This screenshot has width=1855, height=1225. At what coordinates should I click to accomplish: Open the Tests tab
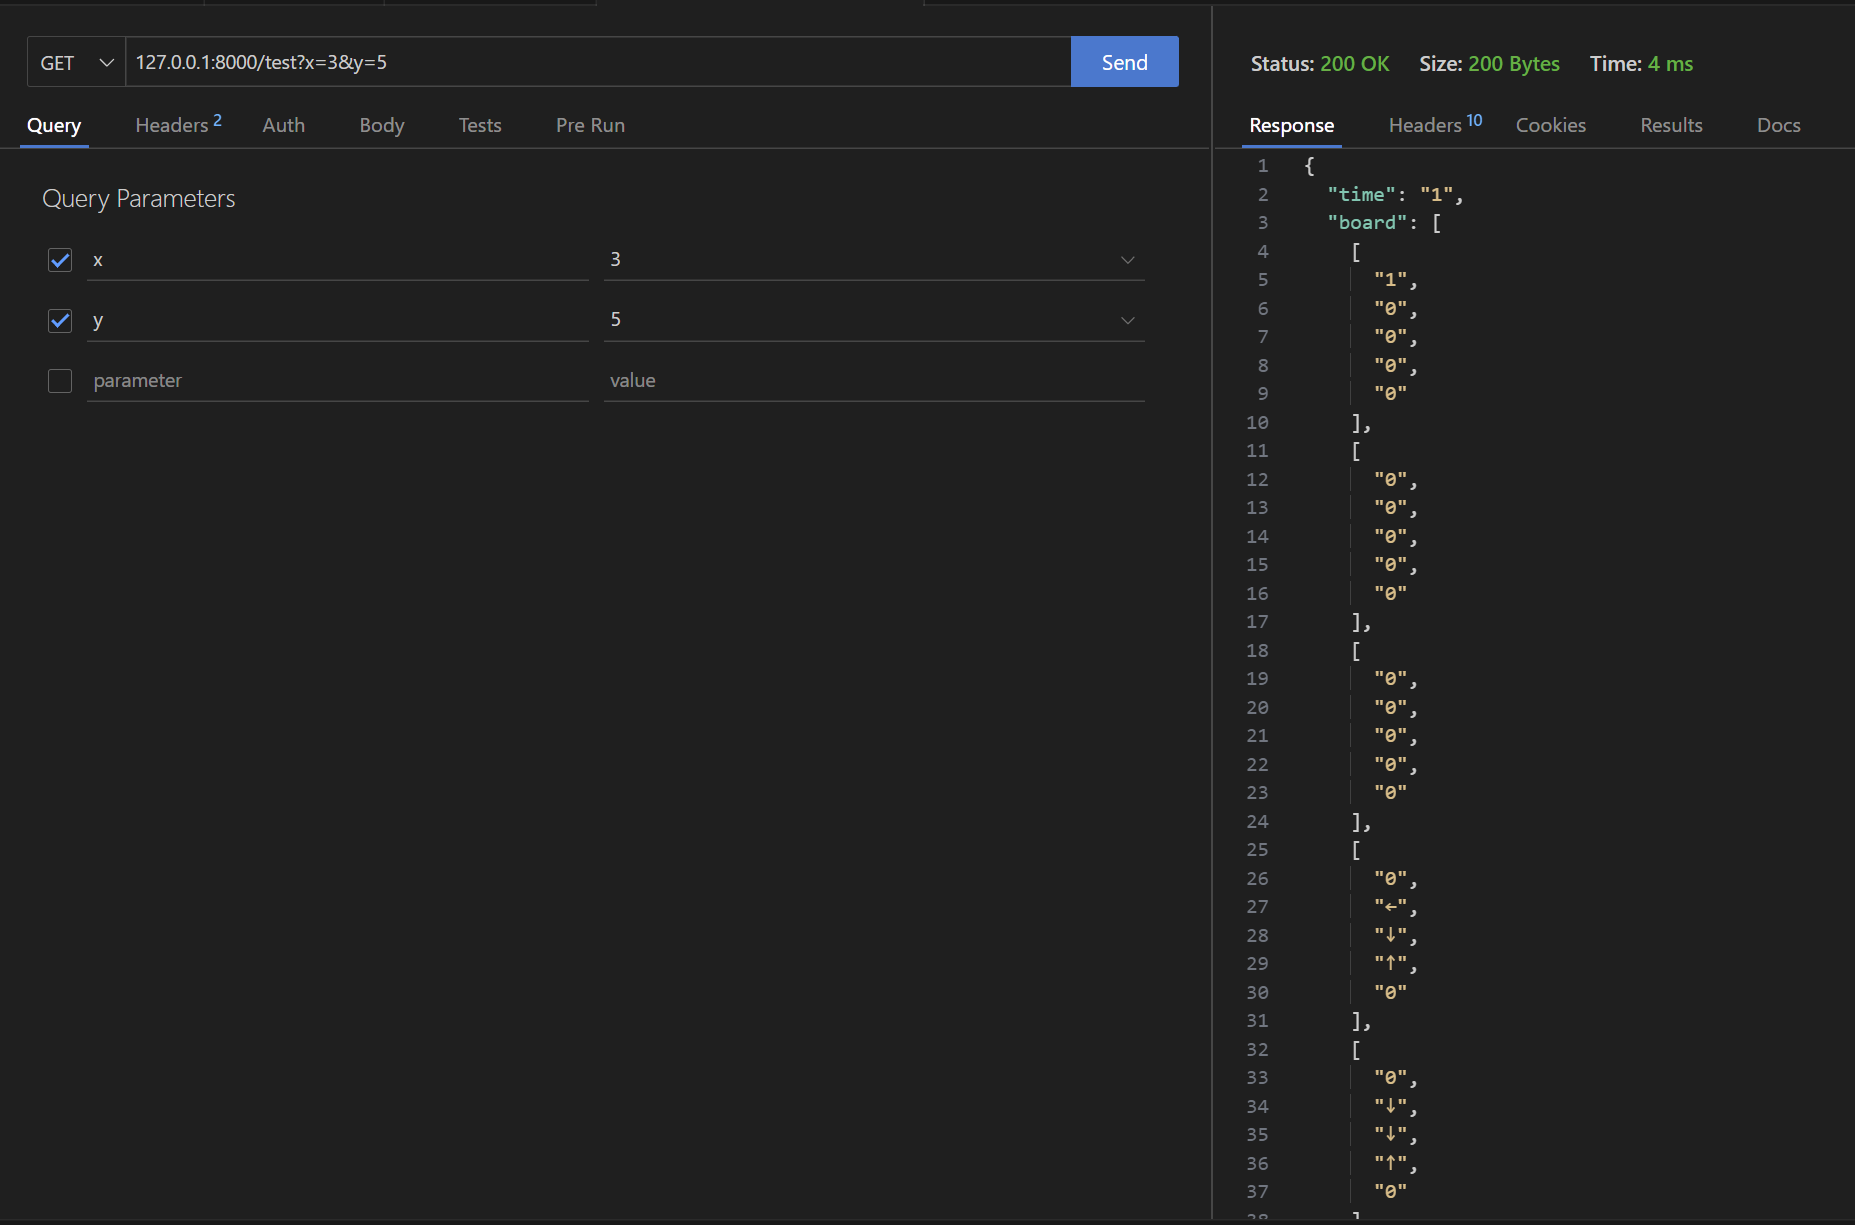coord(480,125)
